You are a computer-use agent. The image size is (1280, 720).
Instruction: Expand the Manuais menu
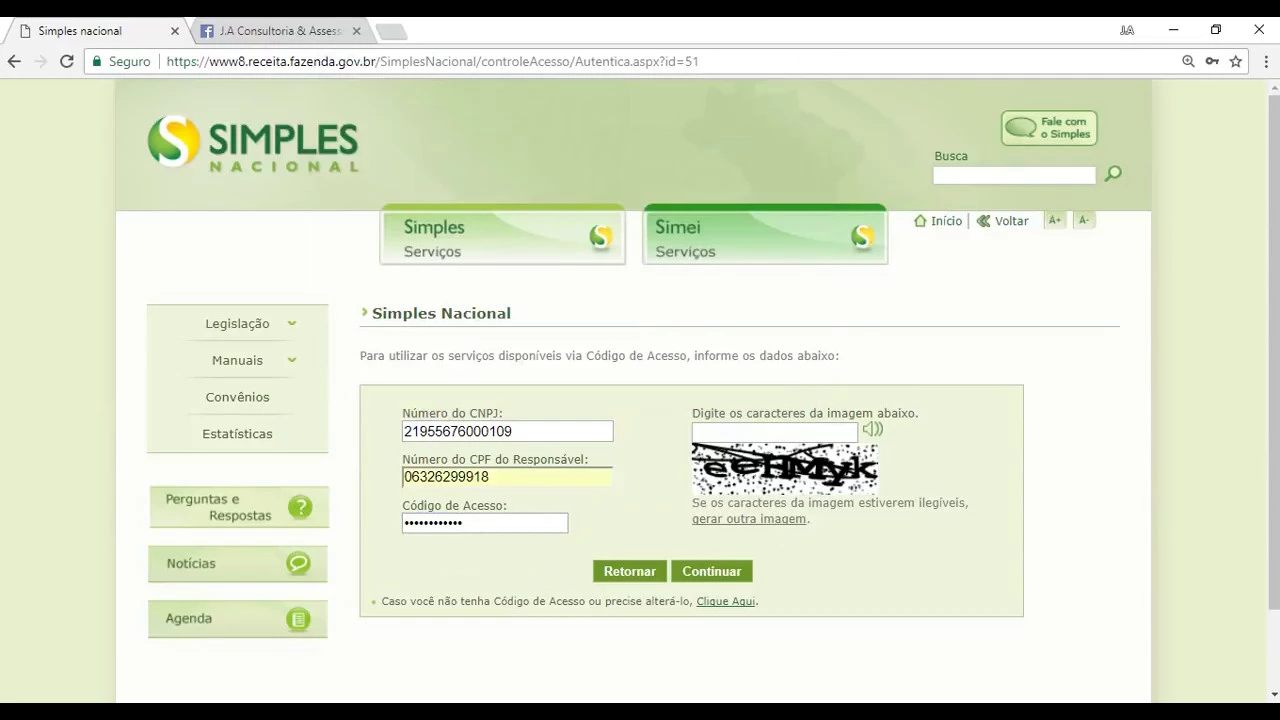click(238, 360)
